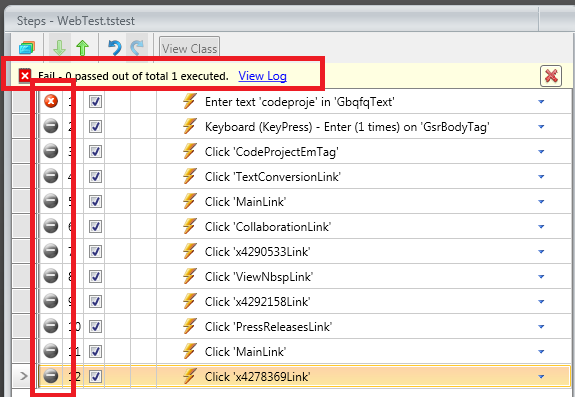This screenshot has height=397, width=575.
Task: Expand dropdown arrow of PressReleasesLink step
Action: click(x=541, y=326)
